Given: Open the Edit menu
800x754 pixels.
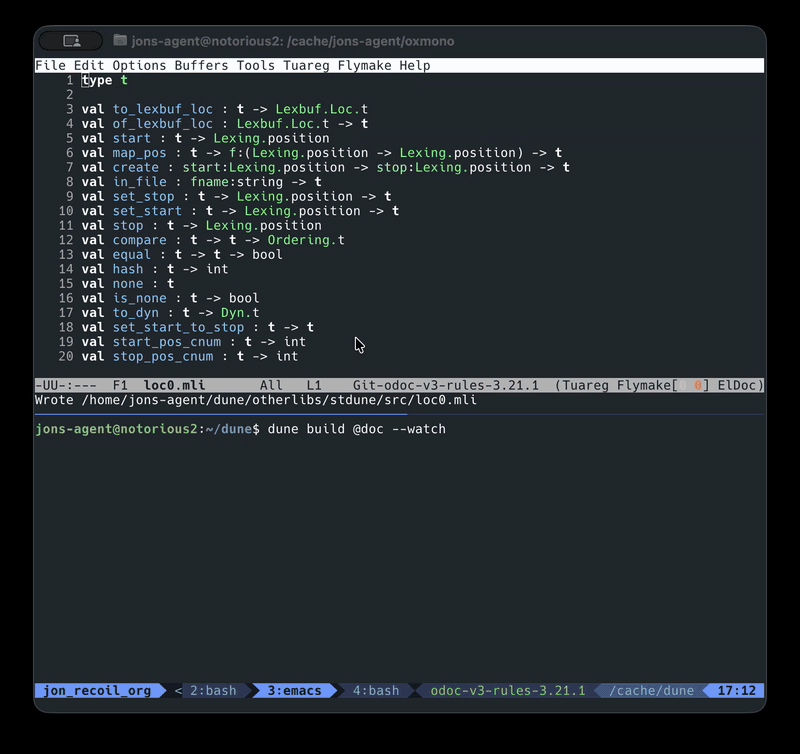Looking at the screenshot, I should [89, 66].
